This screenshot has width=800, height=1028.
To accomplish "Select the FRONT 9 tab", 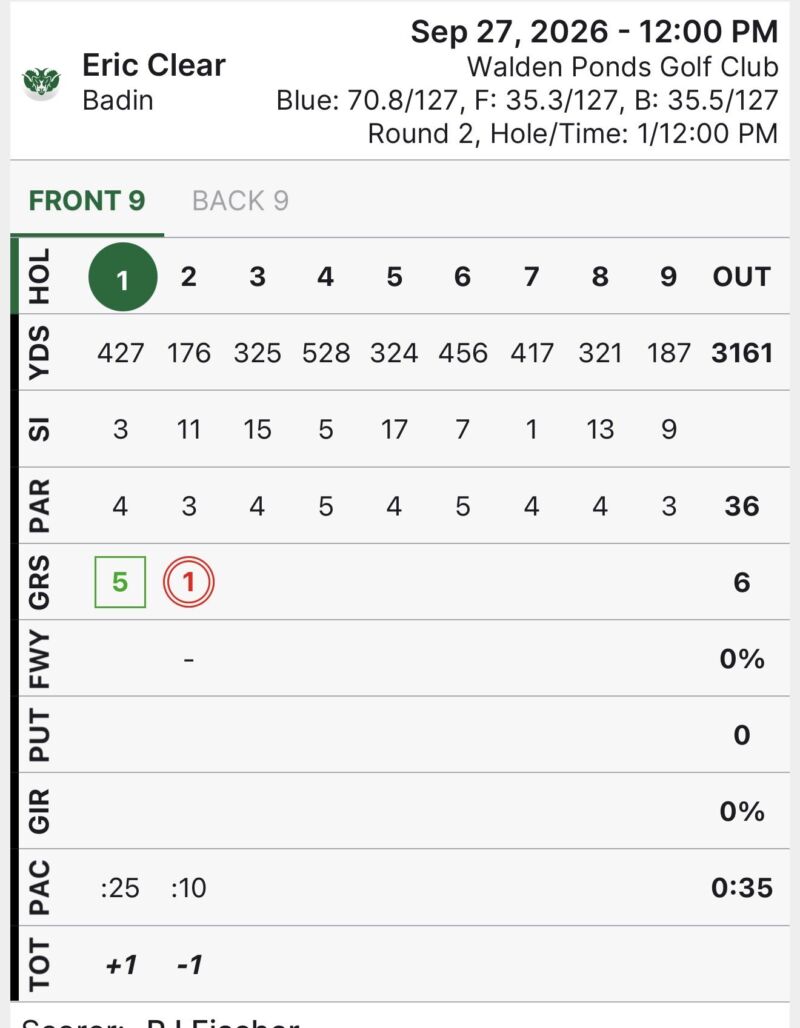I will (87, 201).
